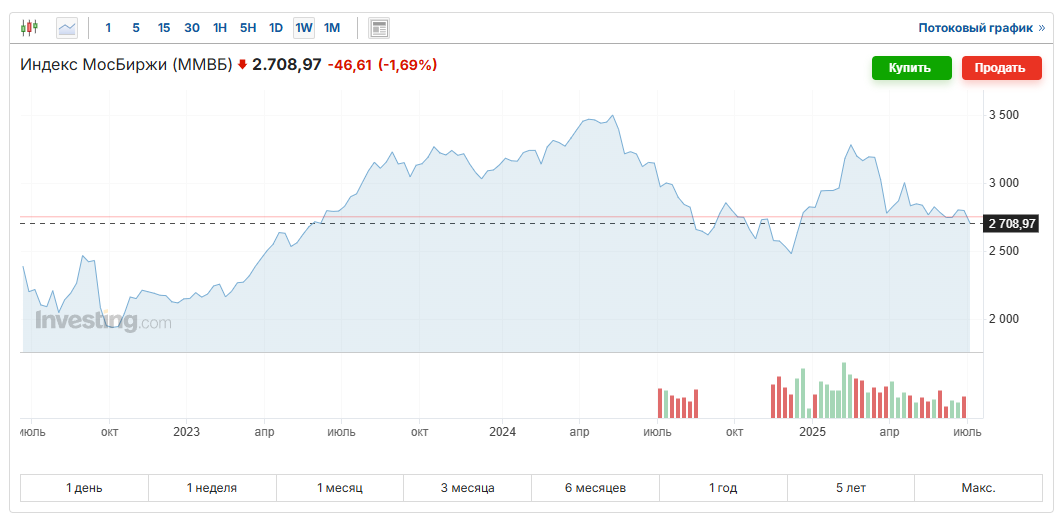Click the red down arrow beside price
Screen dimensions: 1060x521
coord(242,65)
